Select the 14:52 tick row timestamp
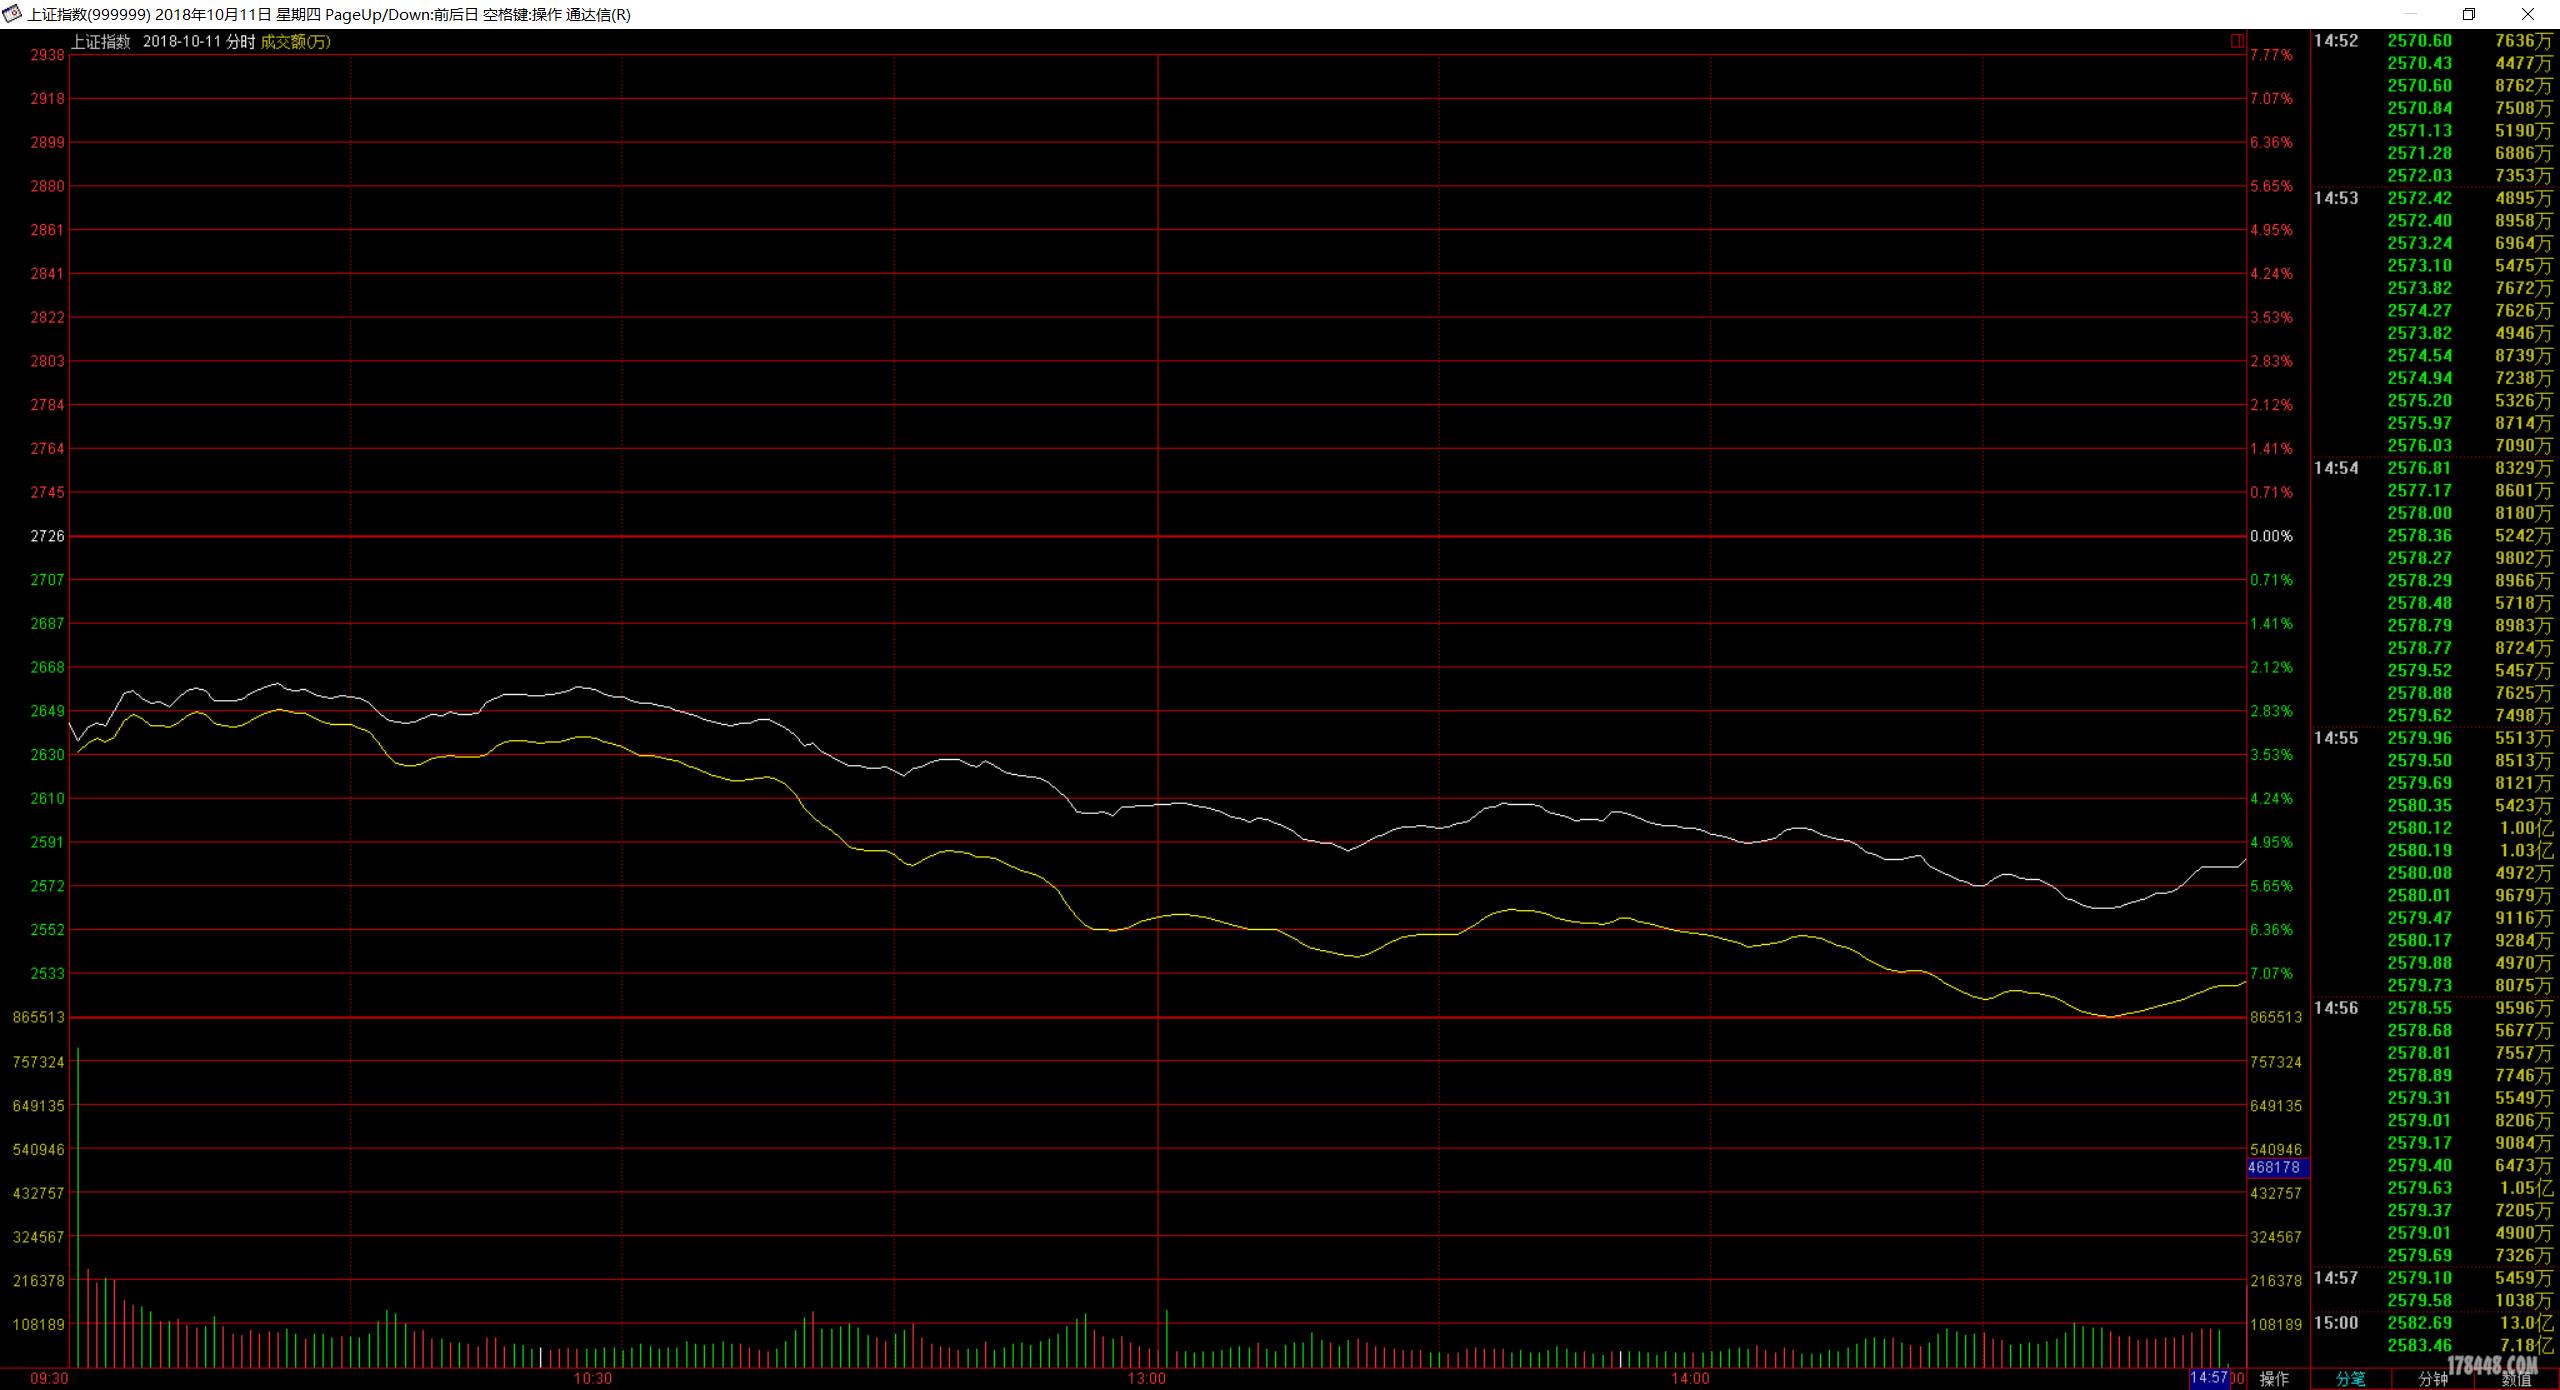This screenshot has width=2560, height=1390. (2336, 41)
